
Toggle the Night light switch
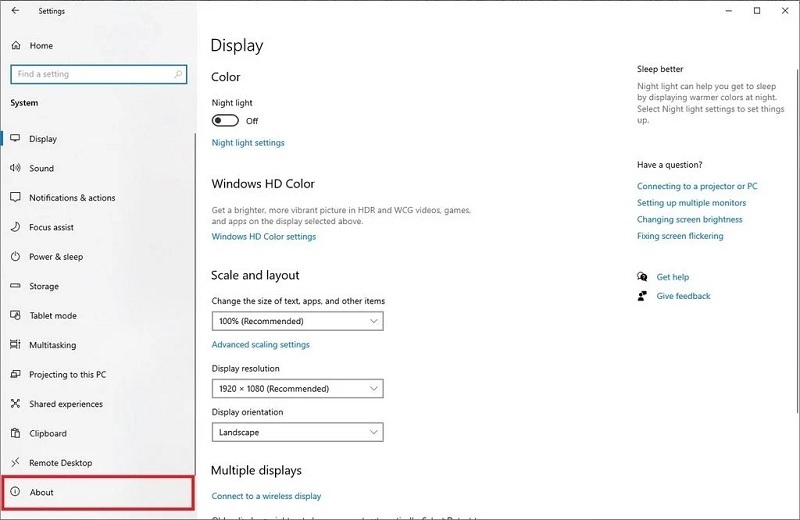click(225, 121)
